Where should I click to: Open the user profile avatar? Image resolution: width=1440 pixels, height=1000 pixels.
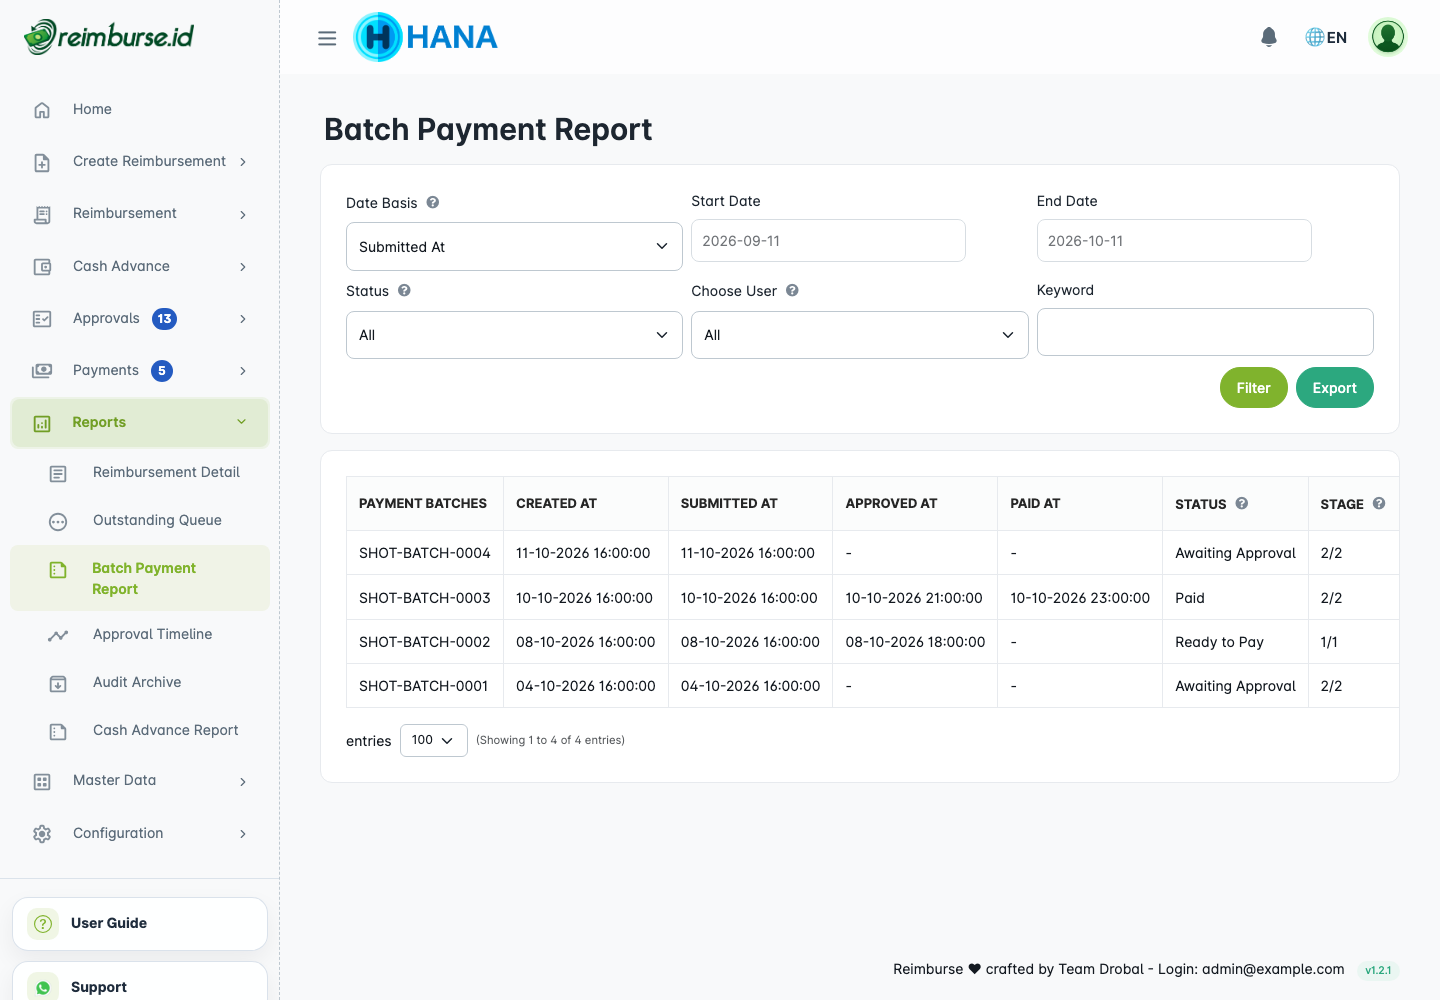coord(1388,37)
